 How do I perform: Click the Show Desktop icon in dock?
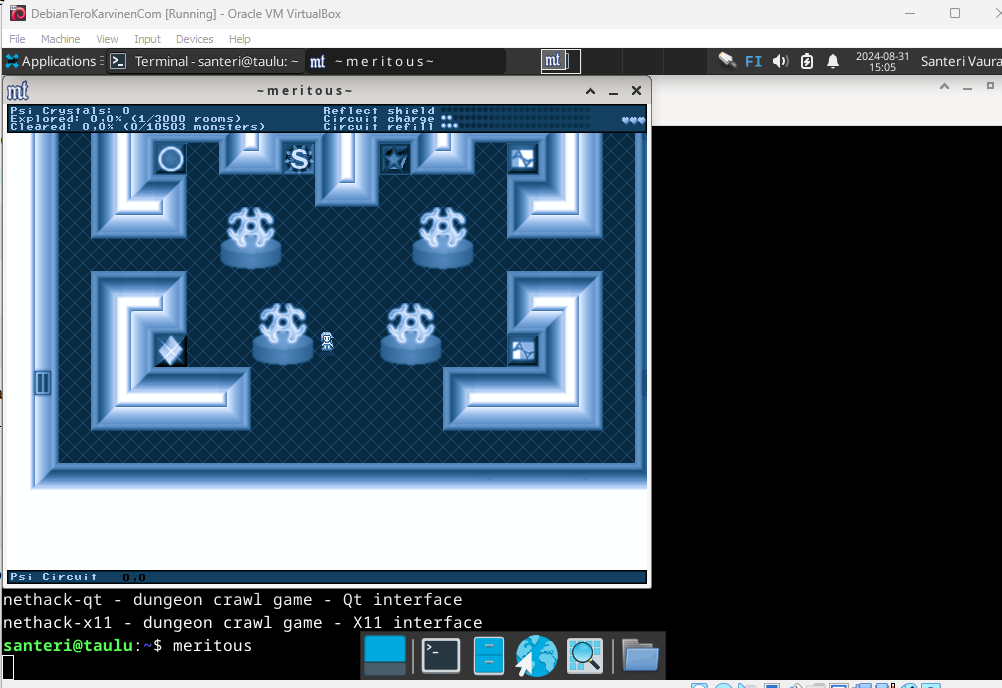coord(385,656)
